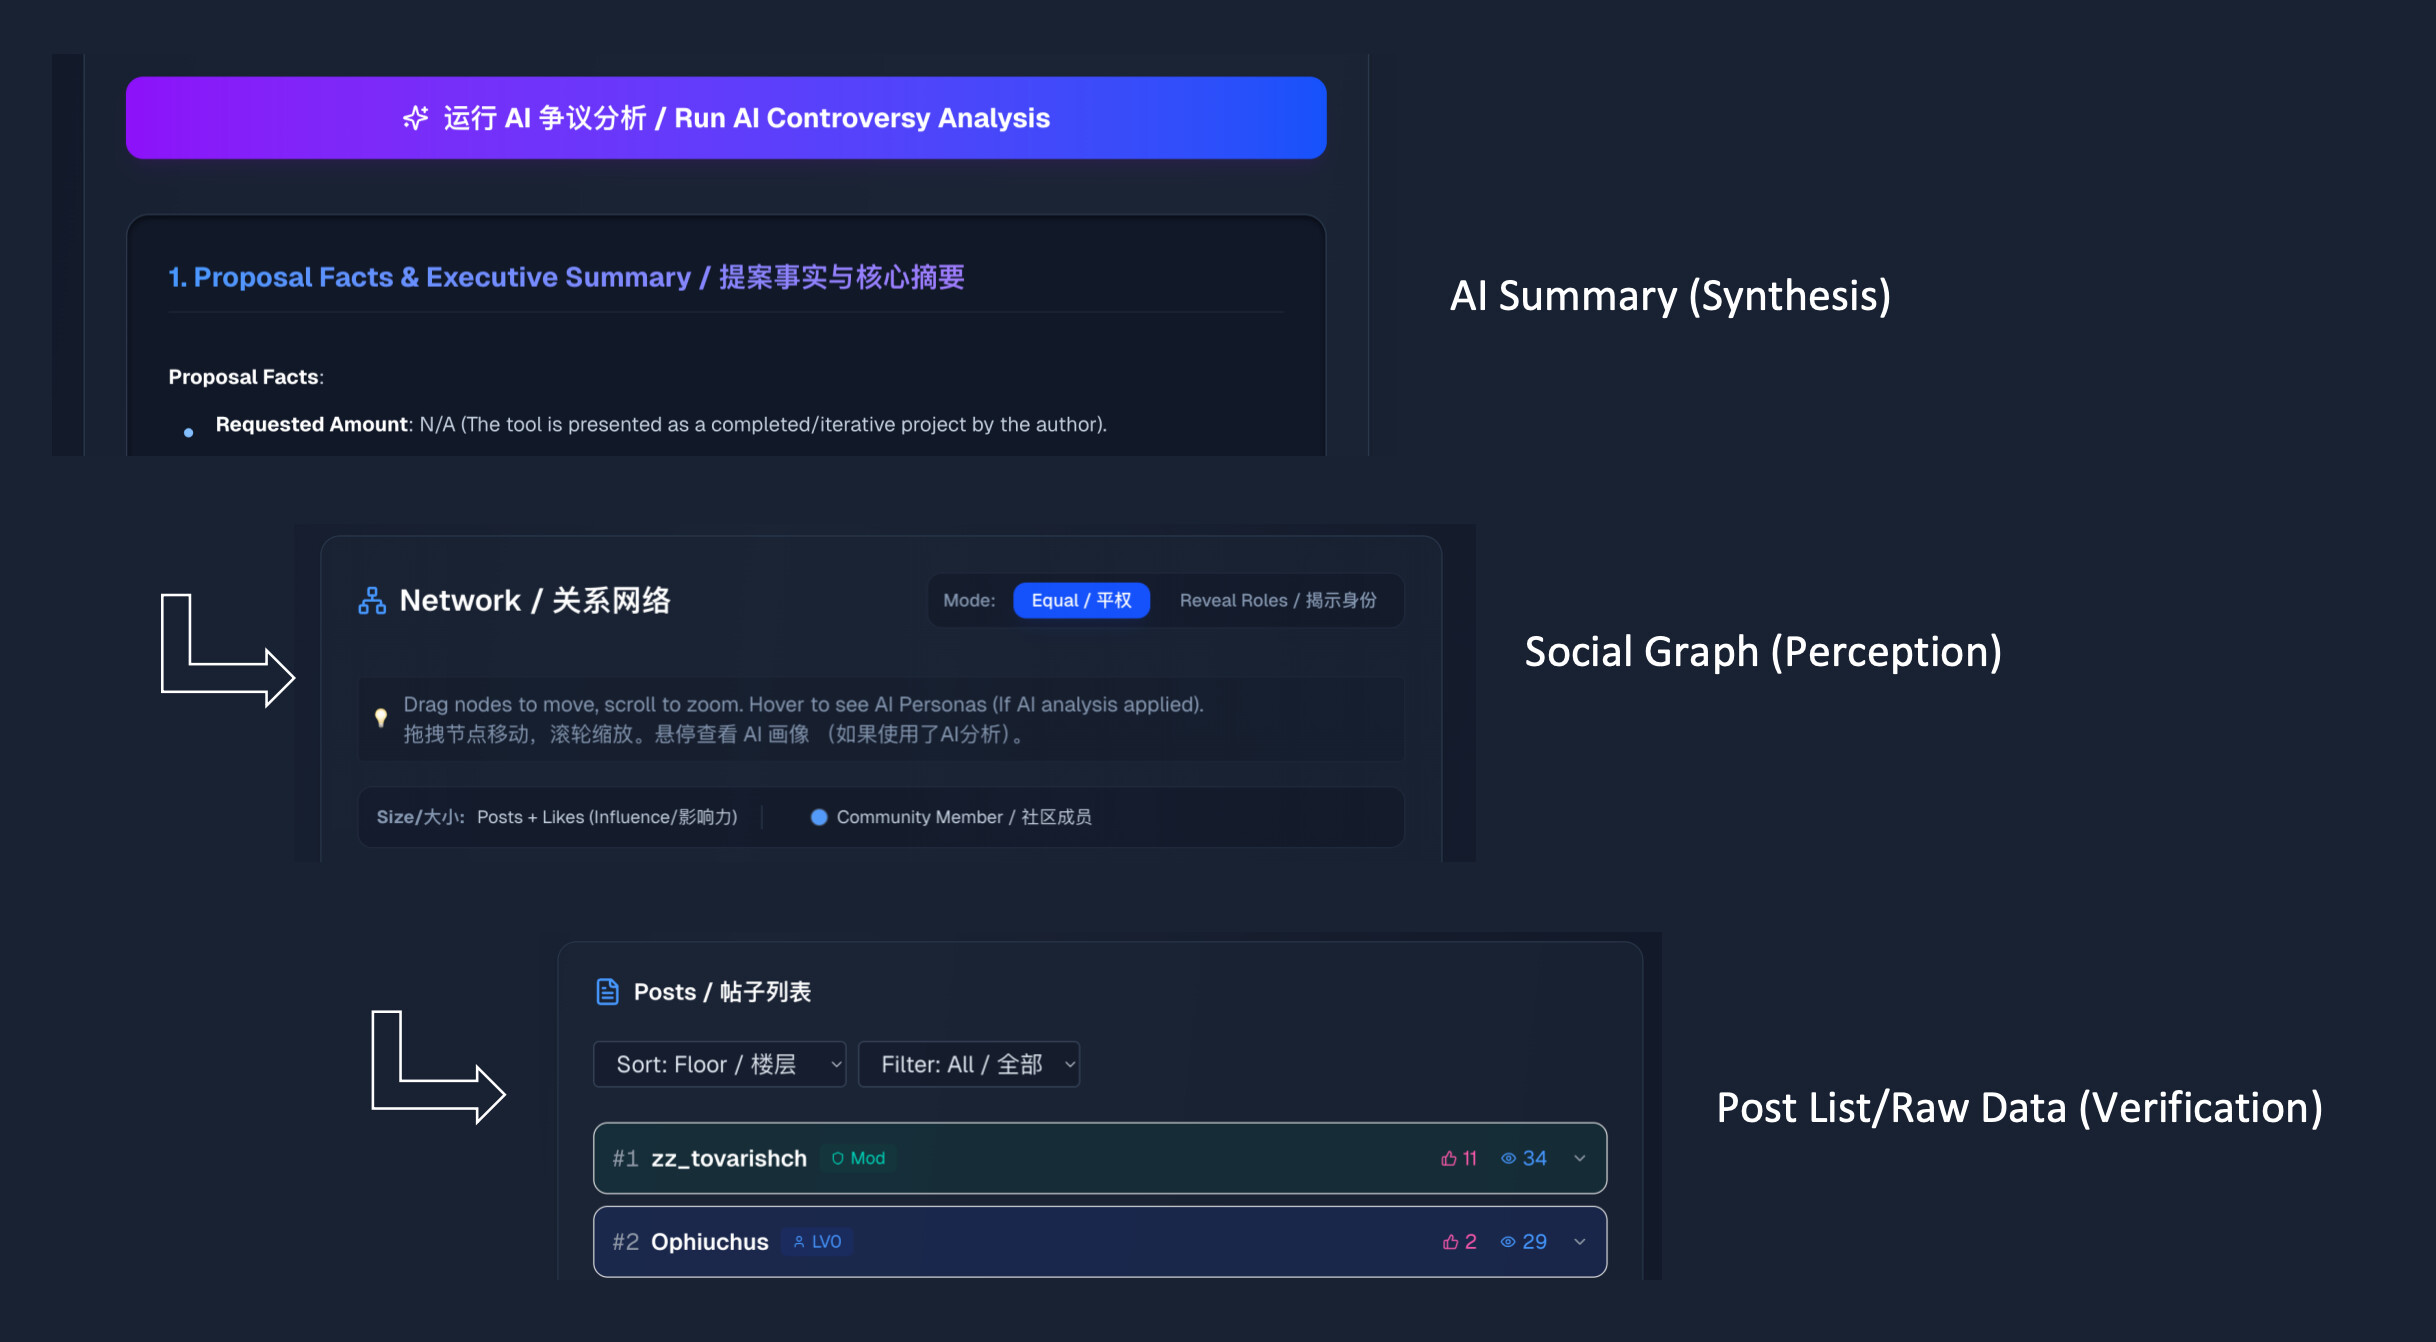Click the Posts document icon
Viewport: 2436px width, 1342px height.
(607, 992)
